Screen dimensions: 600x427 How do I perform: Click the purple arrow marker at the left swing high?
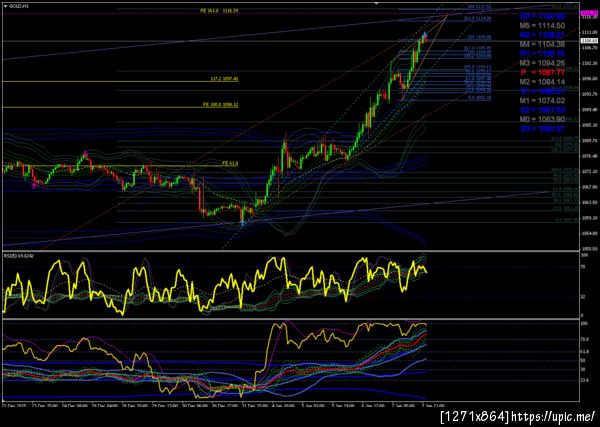pyautogui.click(x=85, y=153)
